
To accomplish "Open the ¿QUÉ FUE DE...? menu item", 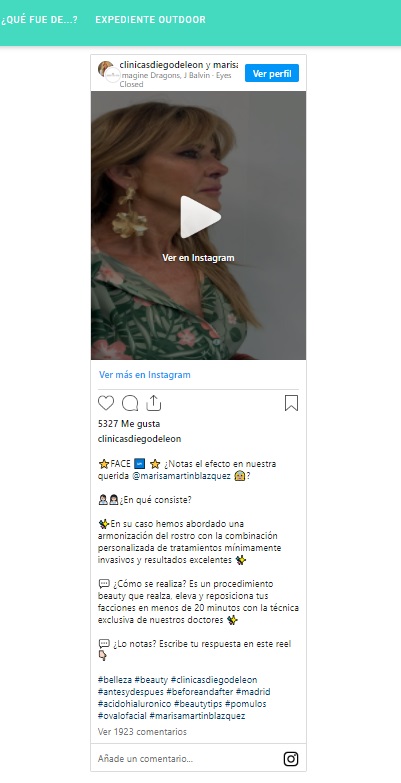I will coord(39,20).
